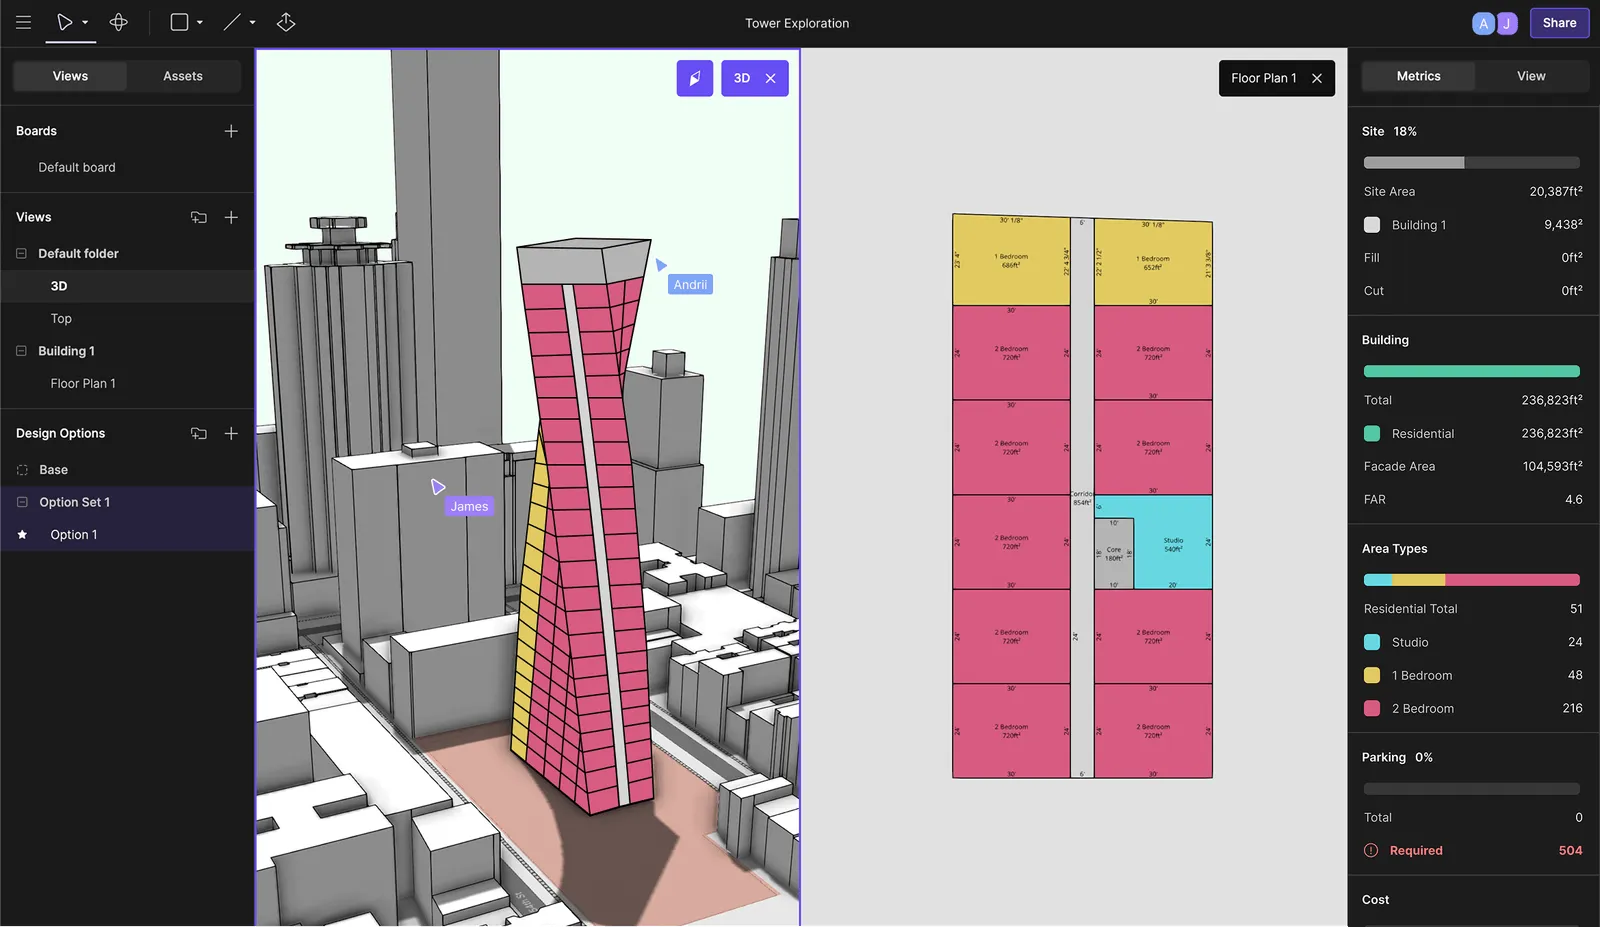Click the push-pull extrude tool icon
The image size is (1600, 927).
[x=286, y=22]
